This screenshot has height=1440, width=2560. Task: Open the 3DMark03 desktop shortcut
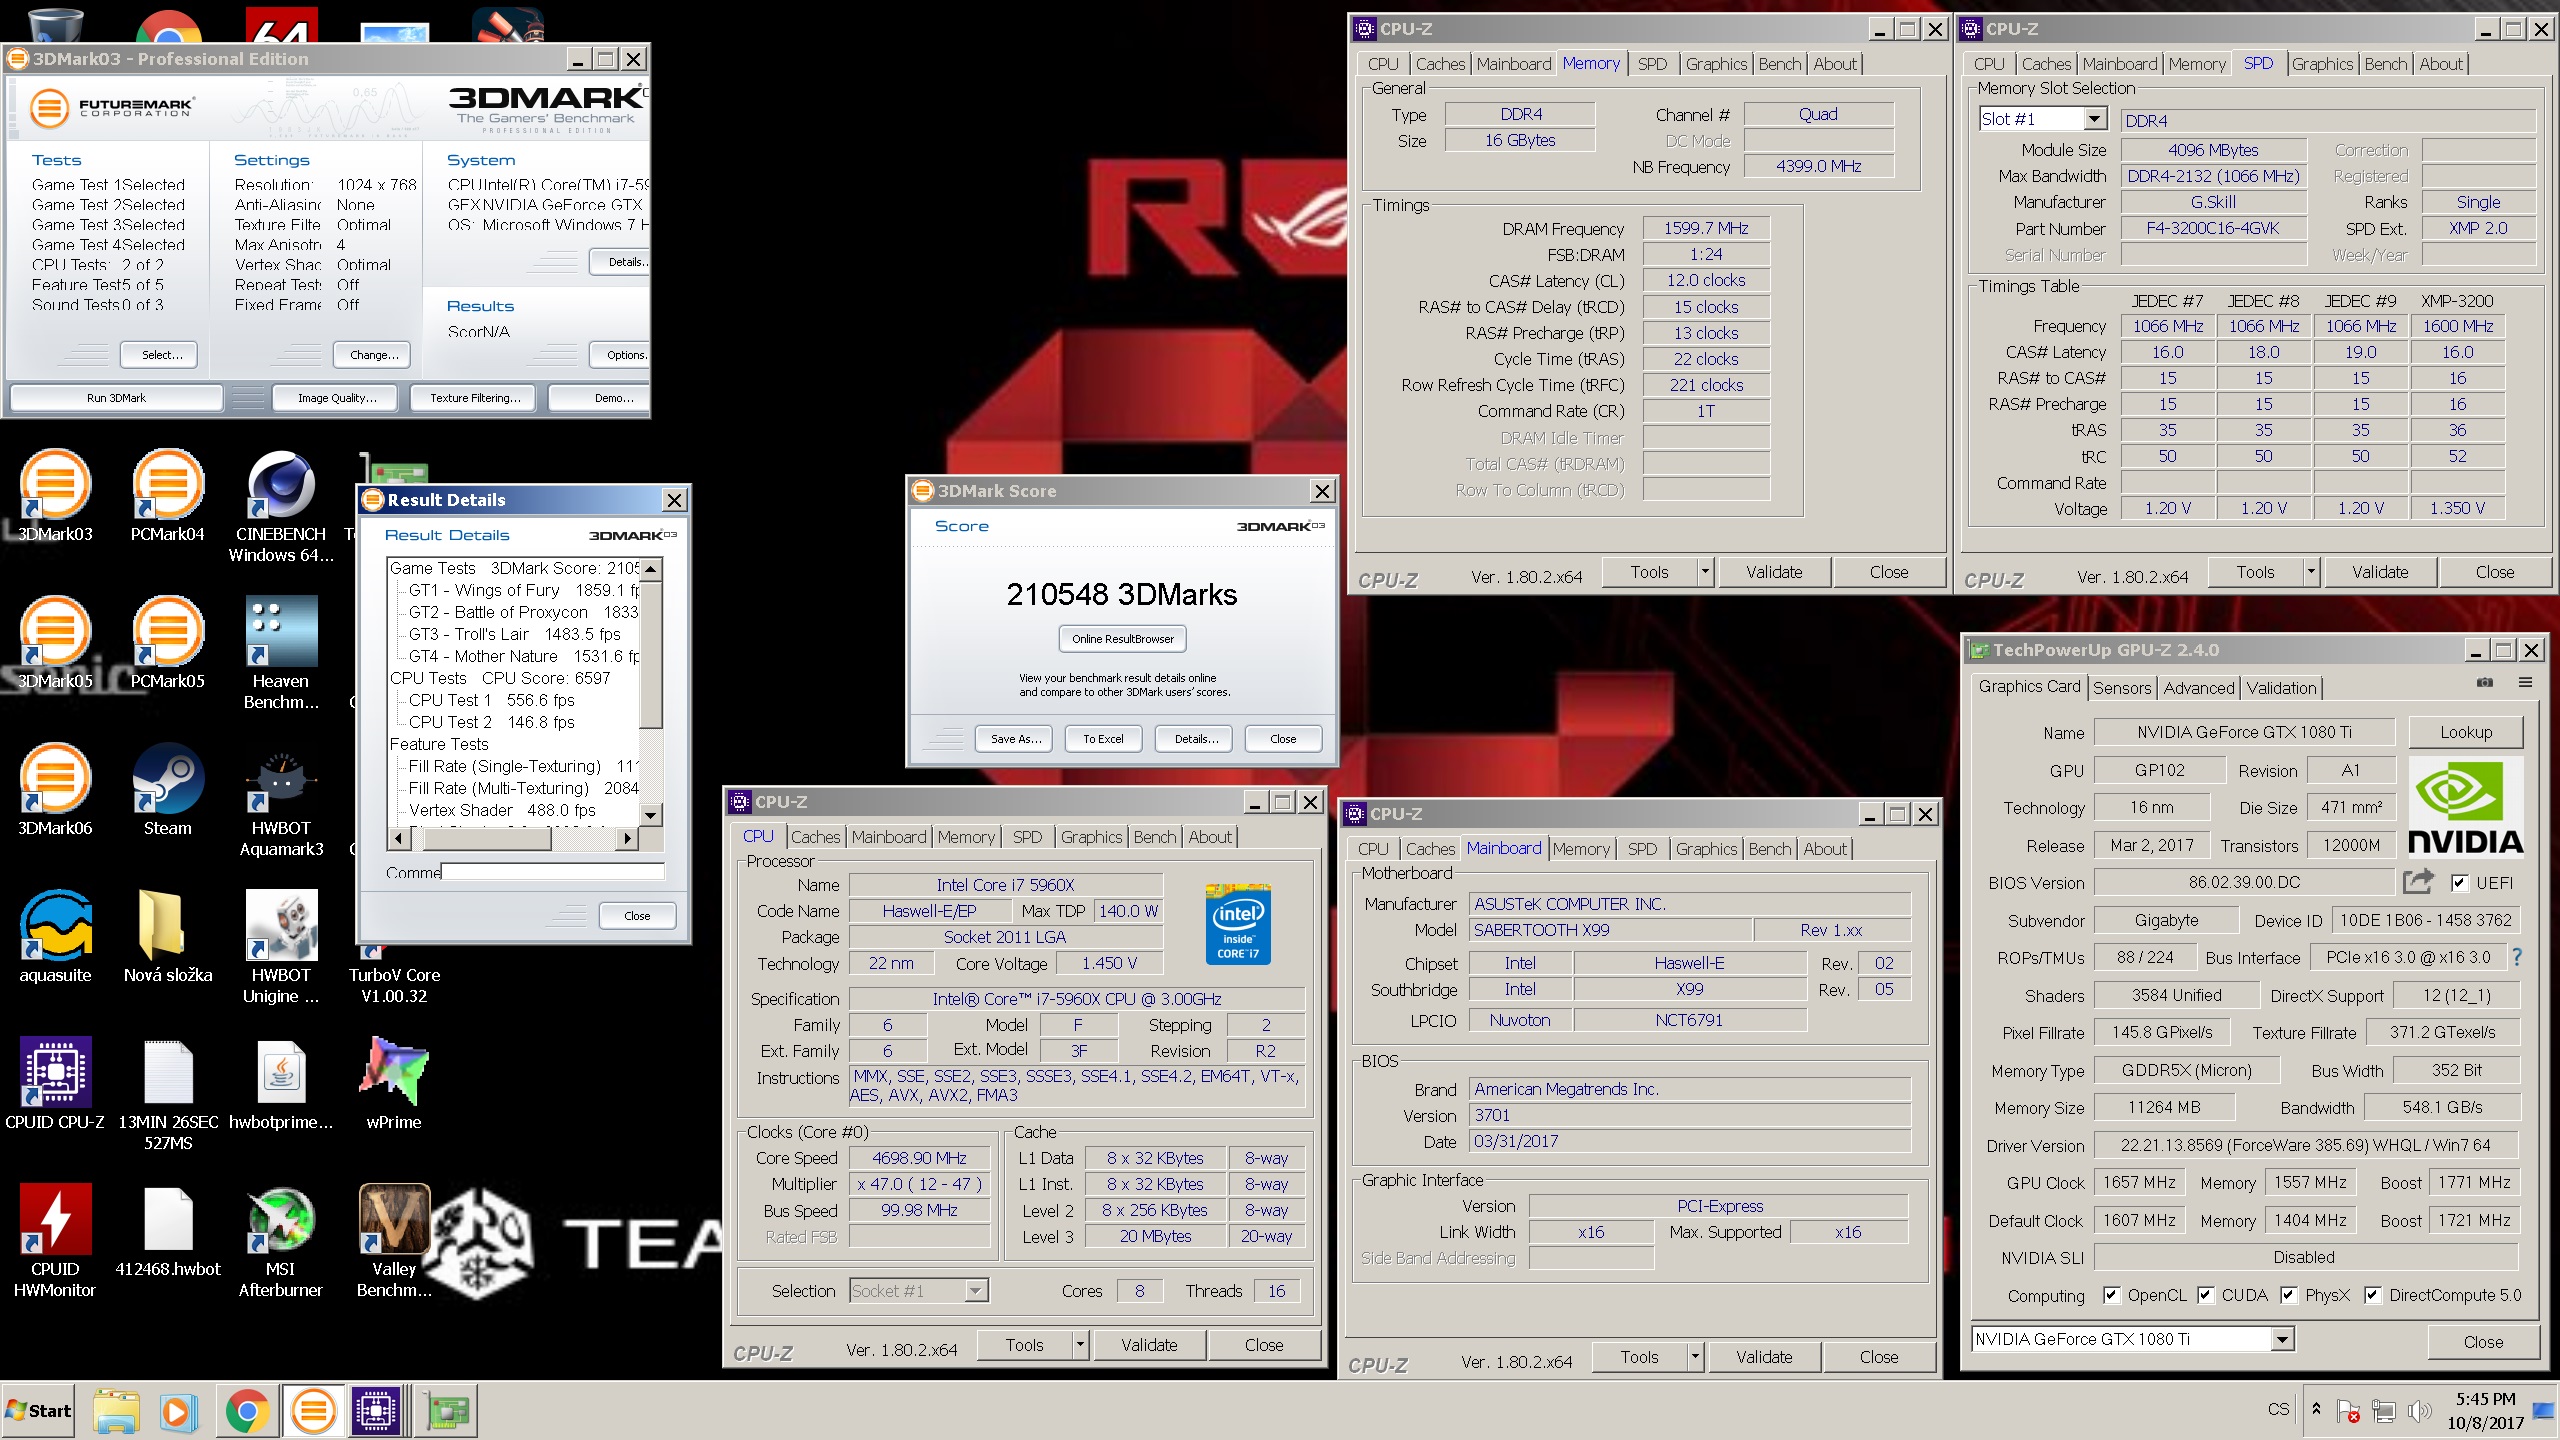coord(55,495)
